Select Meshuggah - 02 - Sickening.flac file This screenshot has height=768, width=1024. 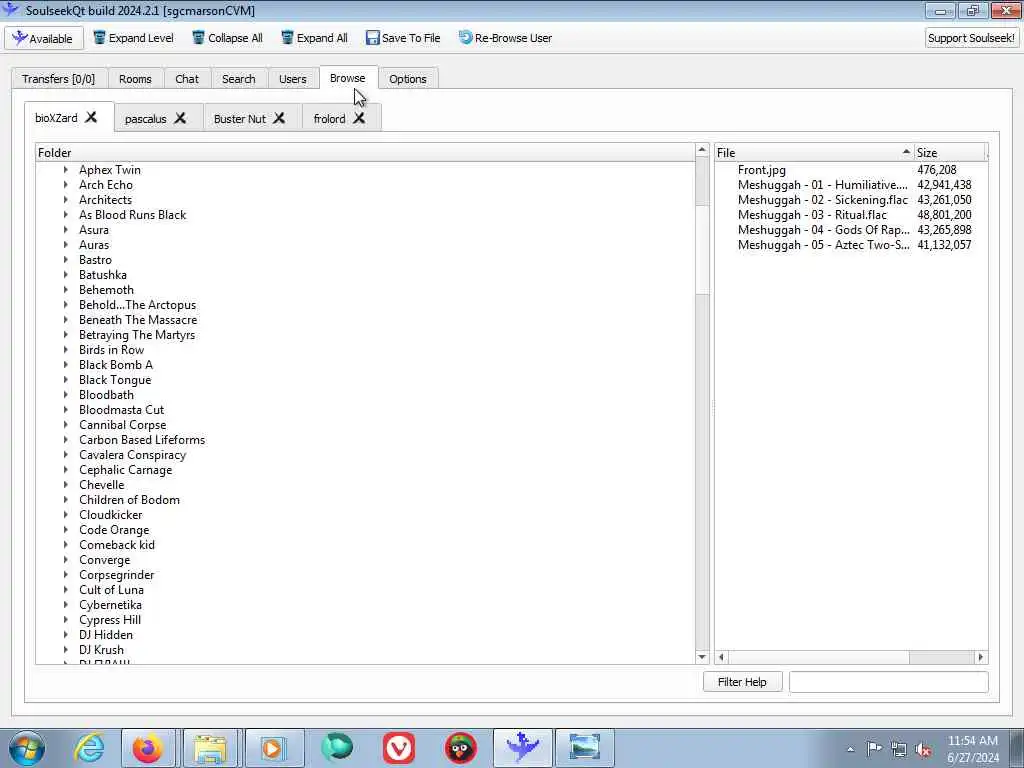point(823,200)
